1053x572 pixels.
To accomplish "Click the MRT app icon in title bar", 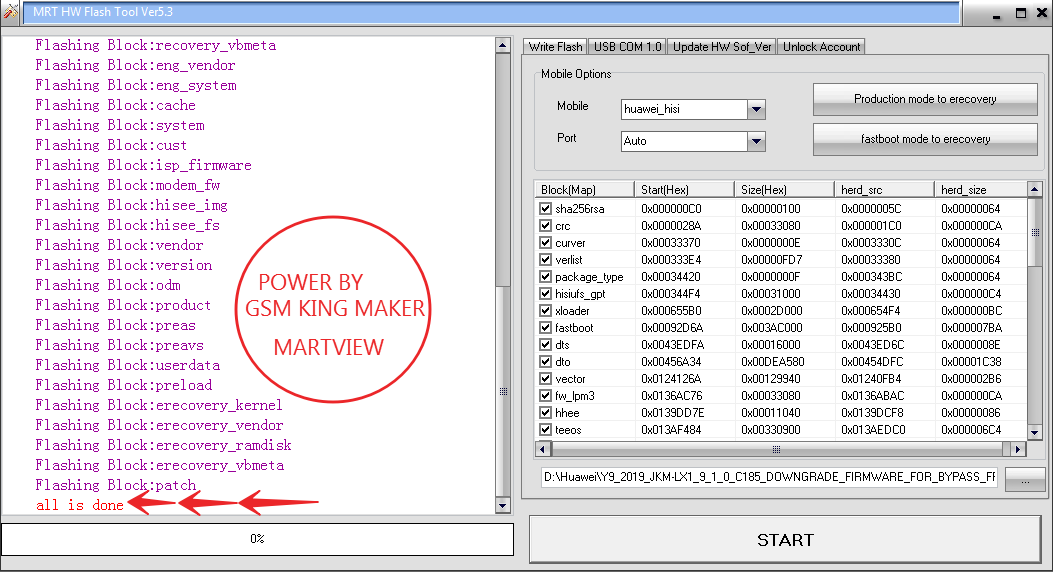I will (10, 11).
